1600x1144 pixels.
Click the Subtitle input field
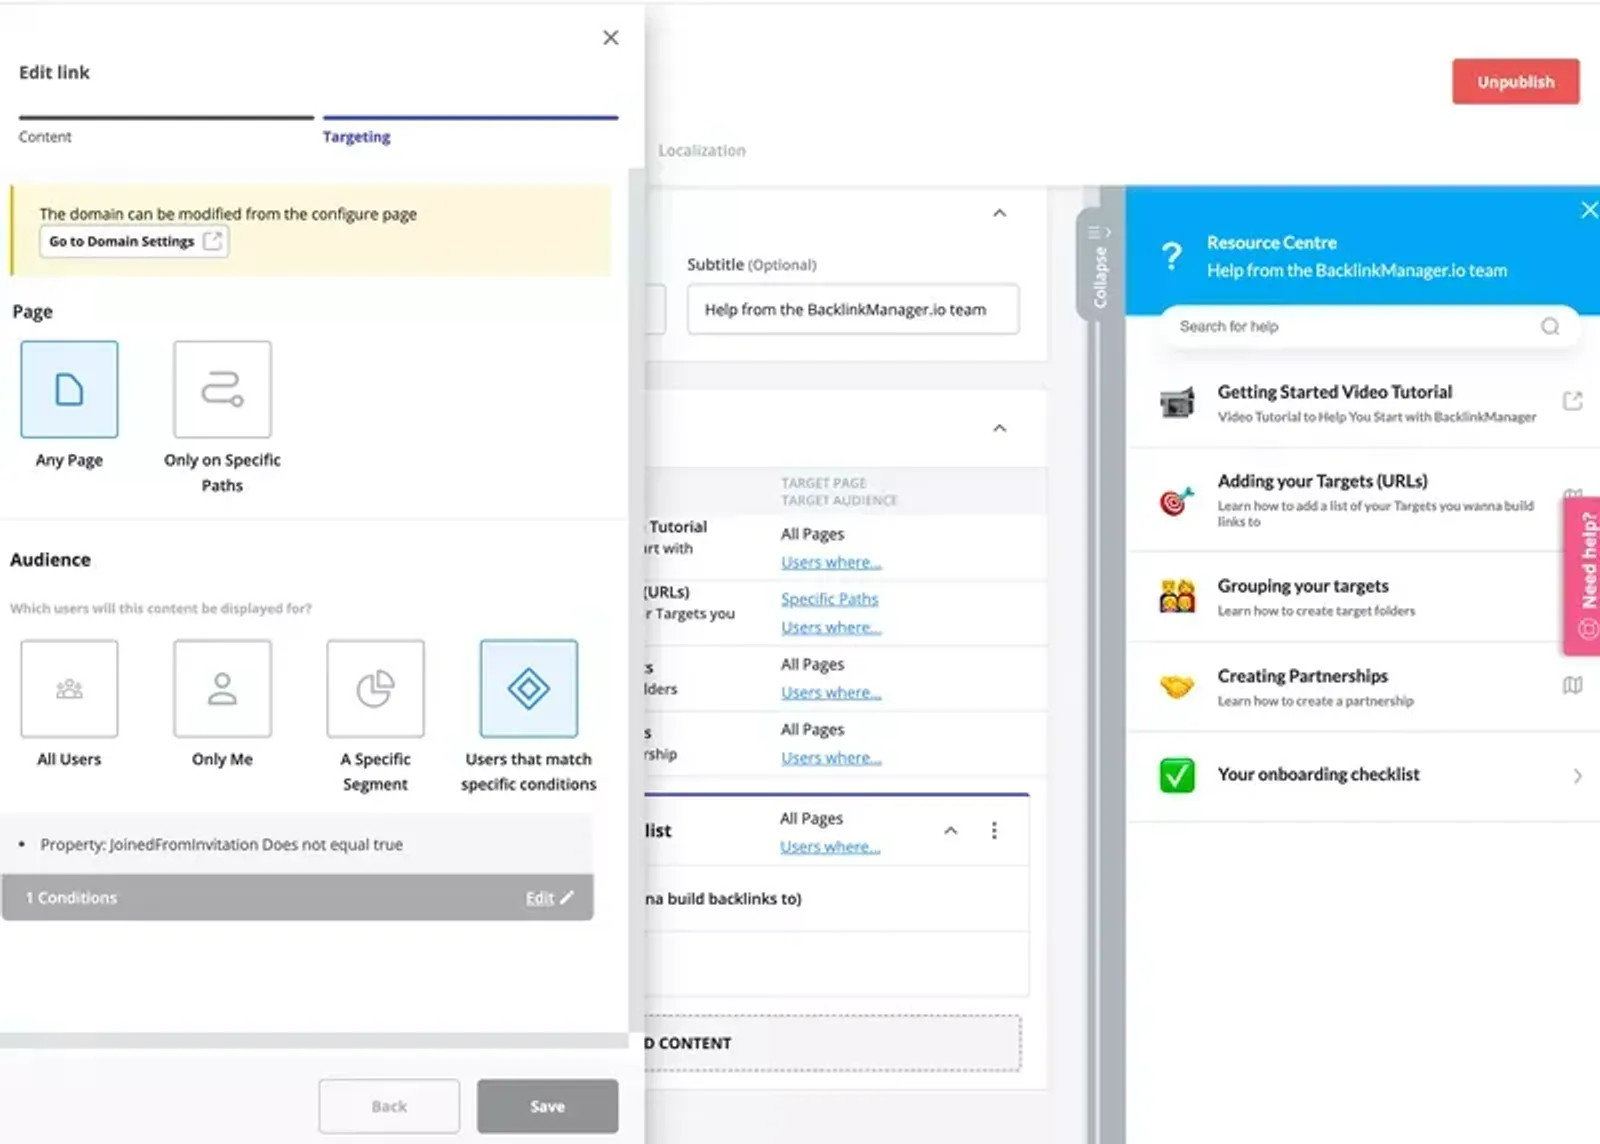pyautogui.click(x=852, y=309)
